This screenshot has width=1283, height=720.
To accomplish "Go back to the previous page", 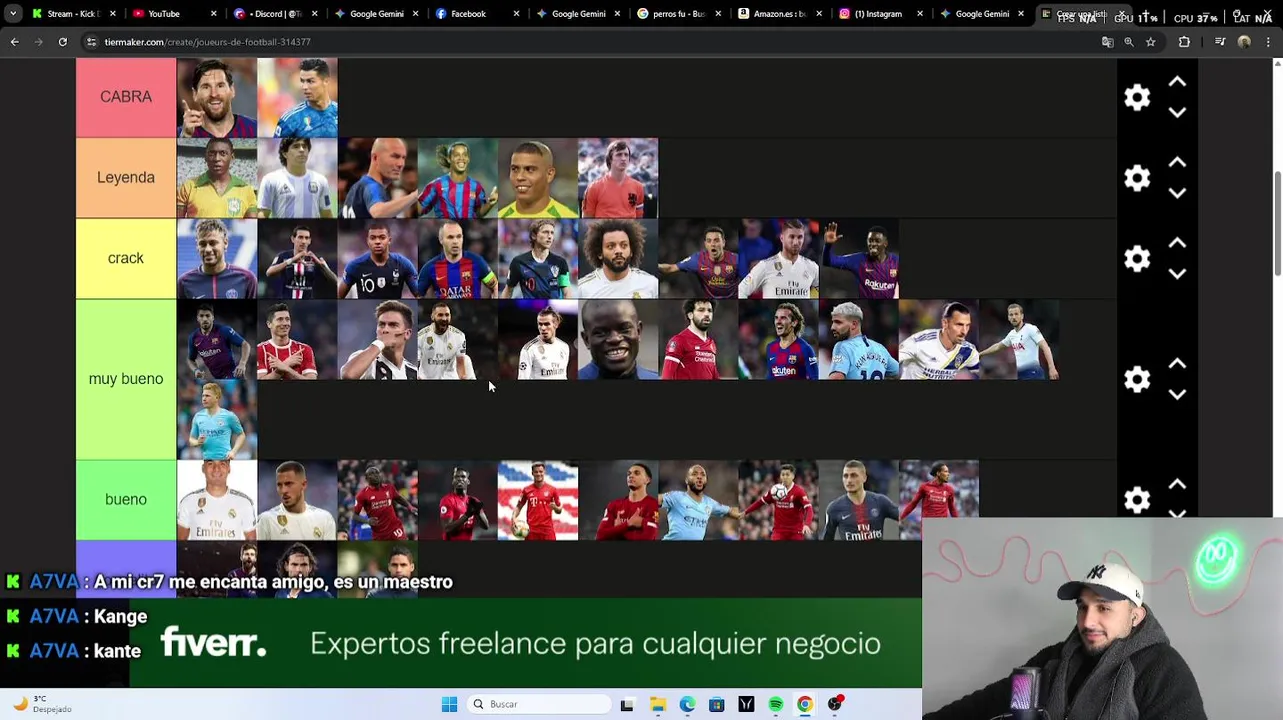I will [x=14, y=42].
